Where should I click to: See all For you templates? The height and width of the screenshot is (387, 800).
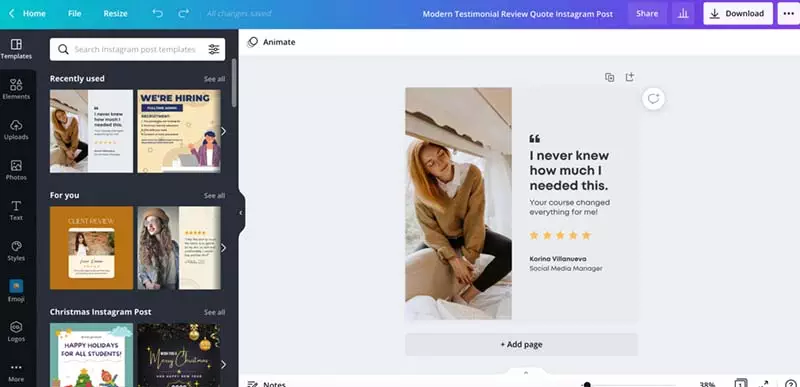(x=214, y=196)
